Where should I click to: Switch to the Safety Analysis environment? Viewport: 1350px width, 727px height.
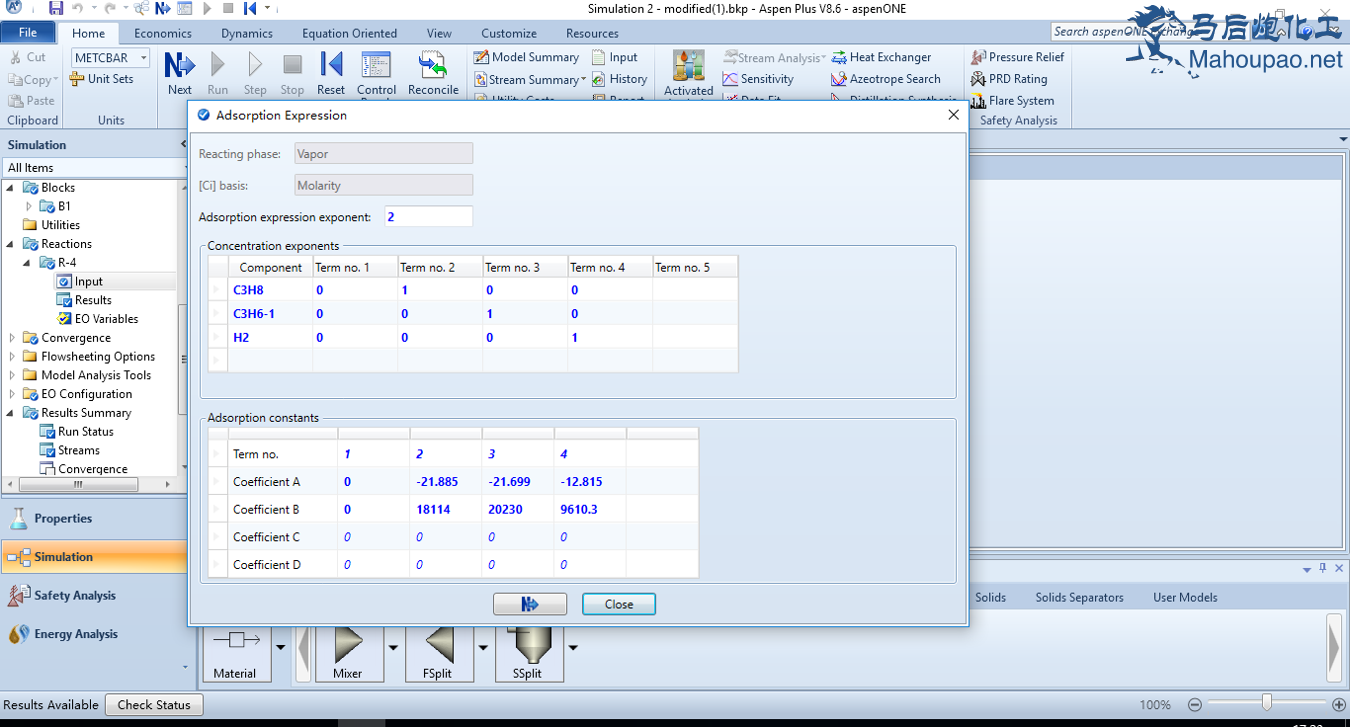[94, 595]
